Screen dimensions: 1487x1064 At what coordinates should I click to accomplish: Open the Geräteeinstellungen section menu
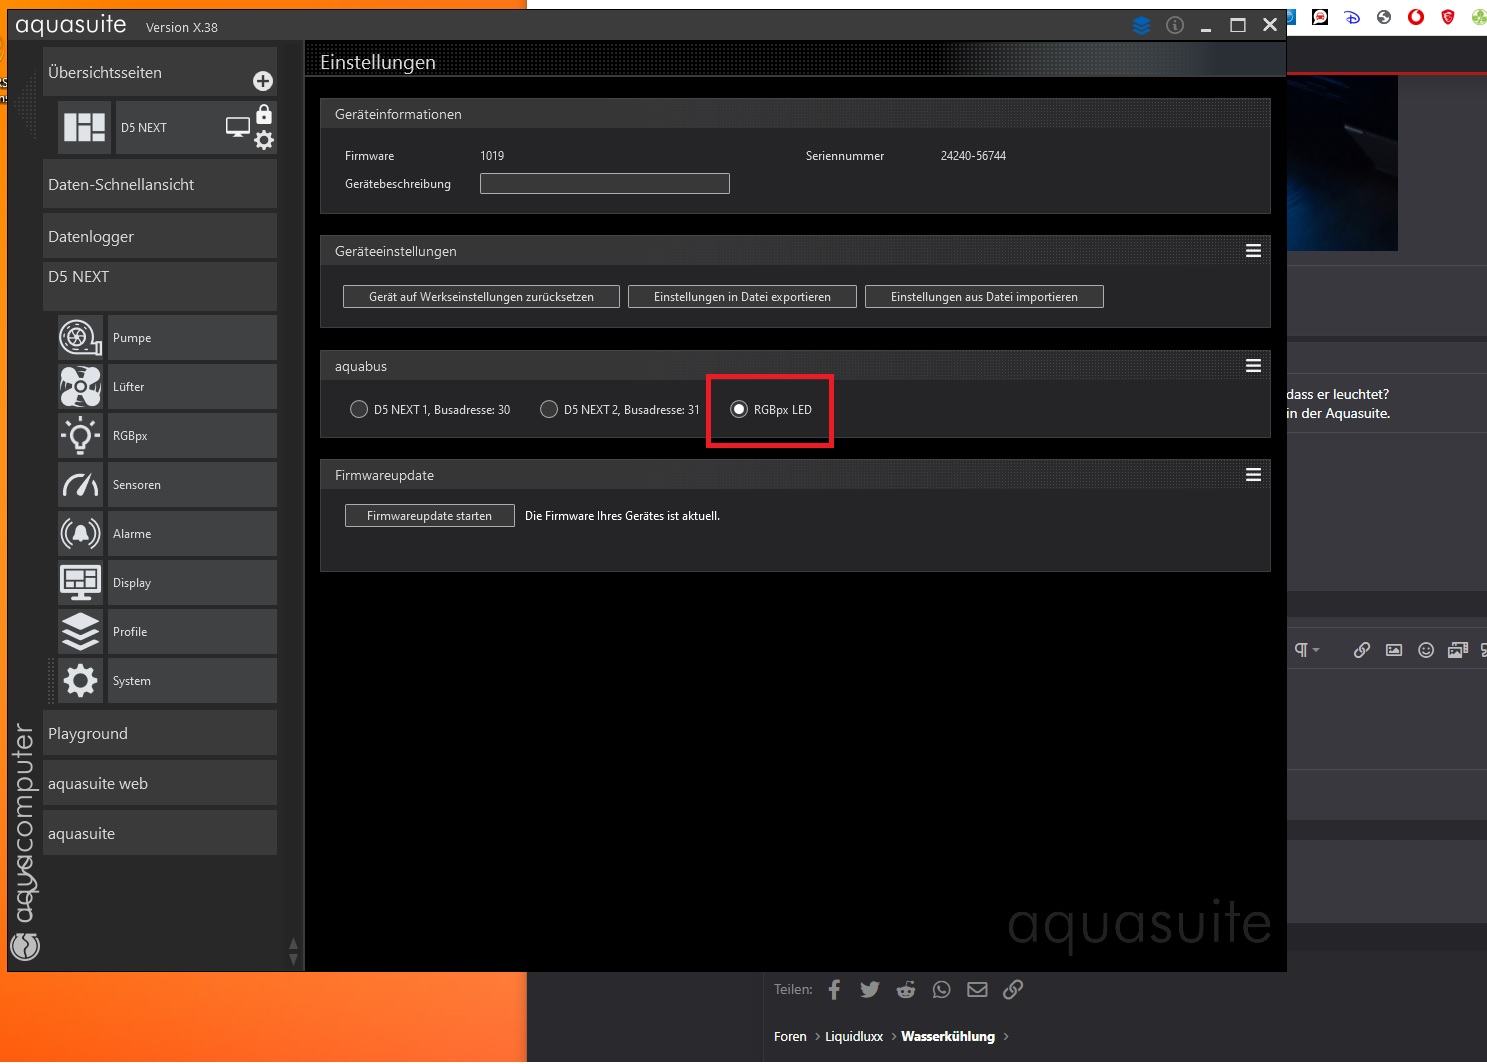click(1253, 251)
